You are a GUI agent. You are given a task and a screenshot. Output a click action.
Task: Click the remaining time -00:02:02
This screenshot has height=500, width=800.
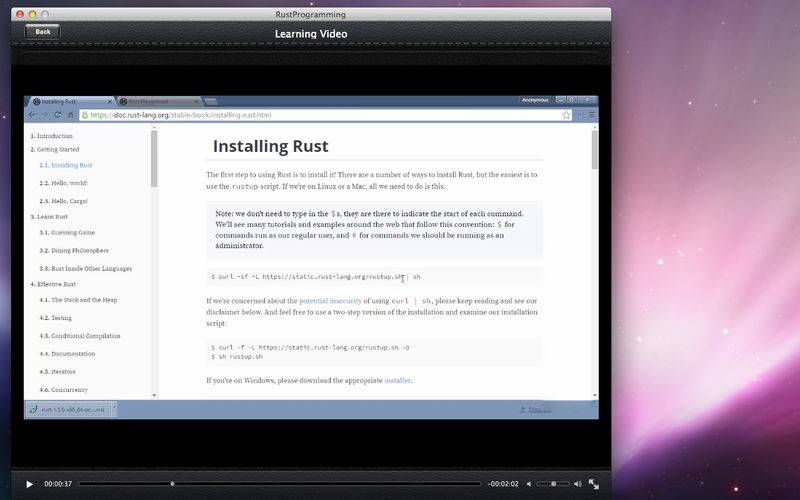503,484
